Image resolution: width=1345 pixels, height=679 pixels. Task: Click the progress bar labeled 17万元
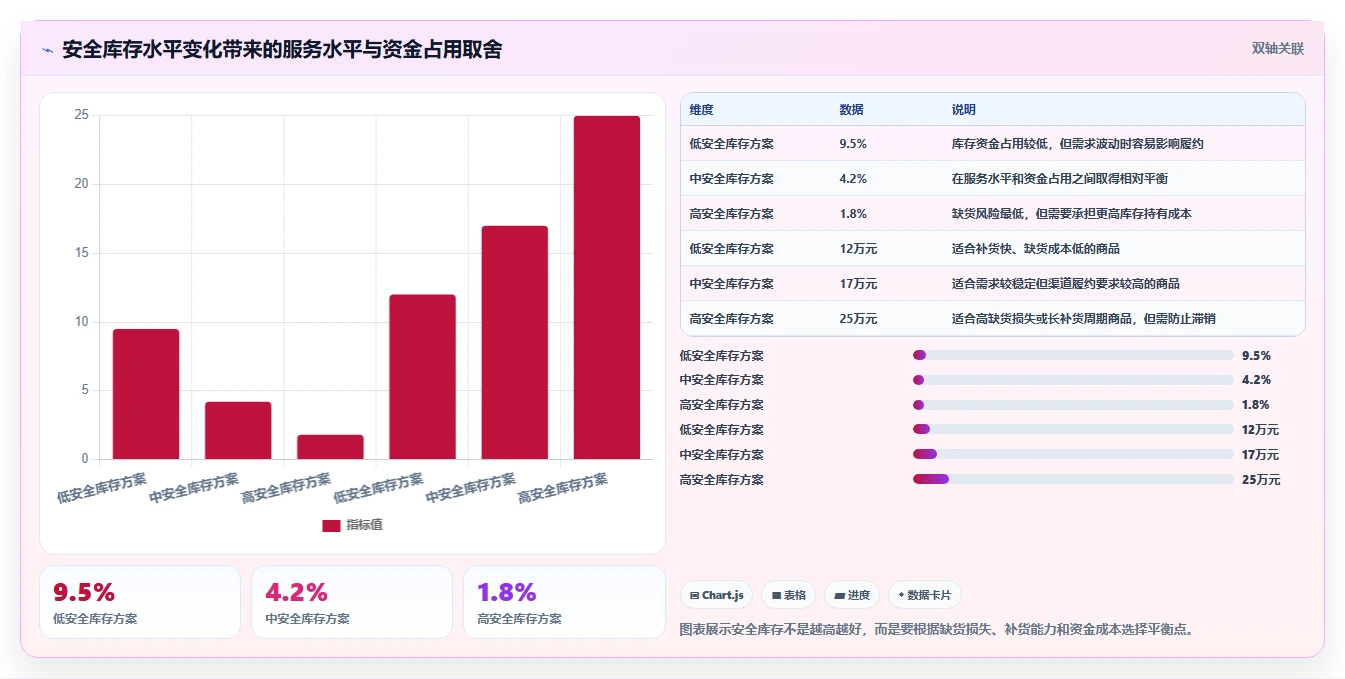tap(1073, 455)
